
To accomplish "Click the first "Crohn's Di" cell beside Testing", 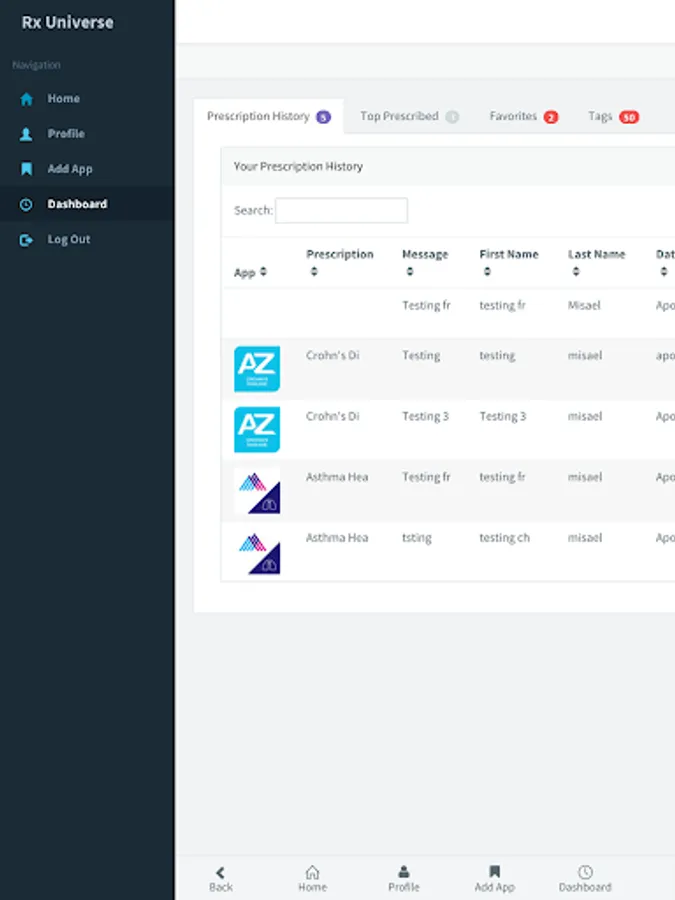I will pos(332,355).
